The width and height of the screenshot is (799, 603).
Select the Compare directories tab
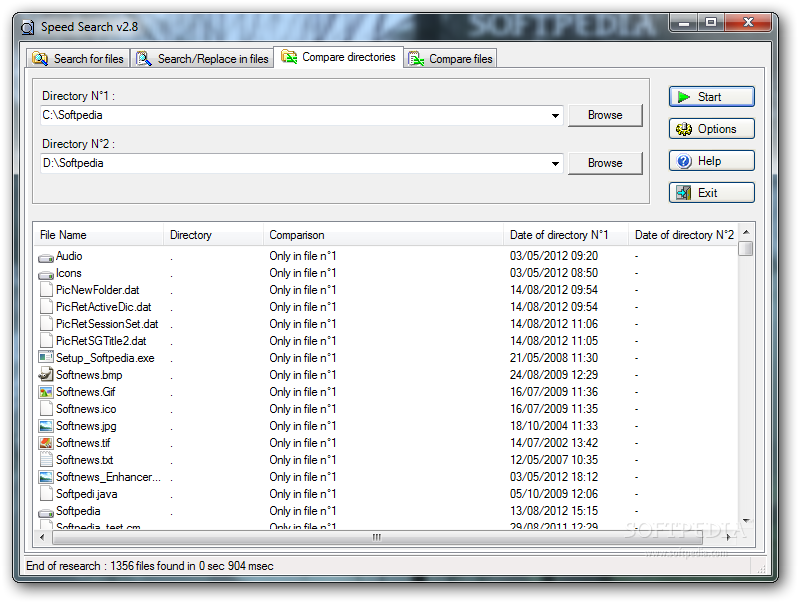point(339,57)
